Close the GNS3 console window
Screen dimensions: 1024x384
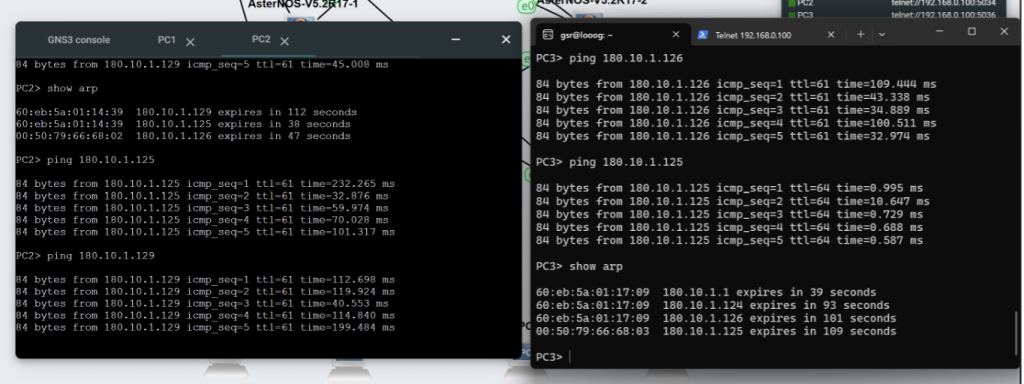click(505, 40)
